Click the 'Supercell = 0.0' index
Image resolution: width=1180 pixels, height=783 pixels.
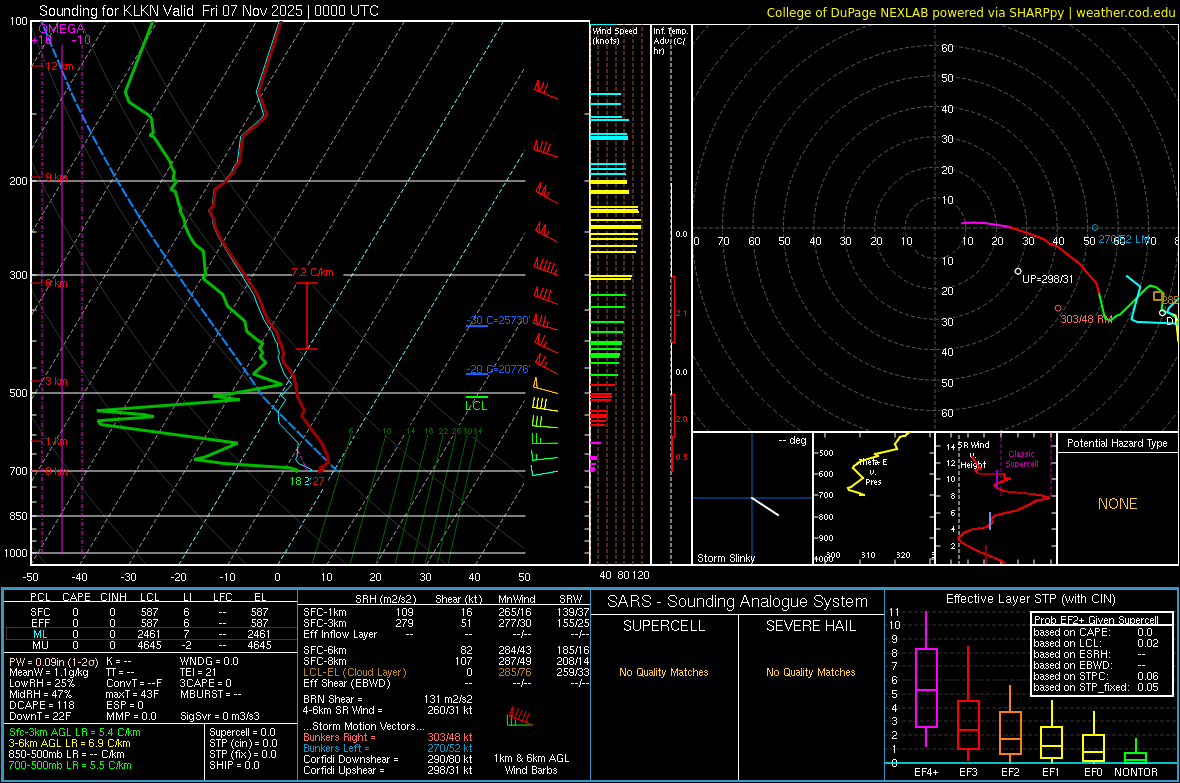click(x=242, y=732)
